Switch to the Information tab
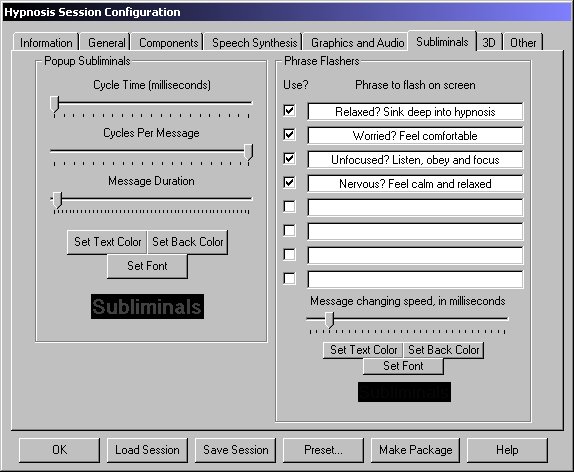Screen dimensions: 574x472 46,42
